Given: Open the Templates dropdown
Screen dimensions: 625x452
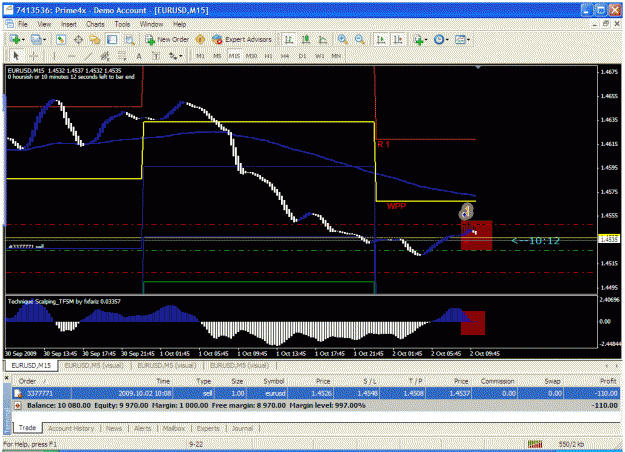Looking at the screenshot, I should (462, 39).
